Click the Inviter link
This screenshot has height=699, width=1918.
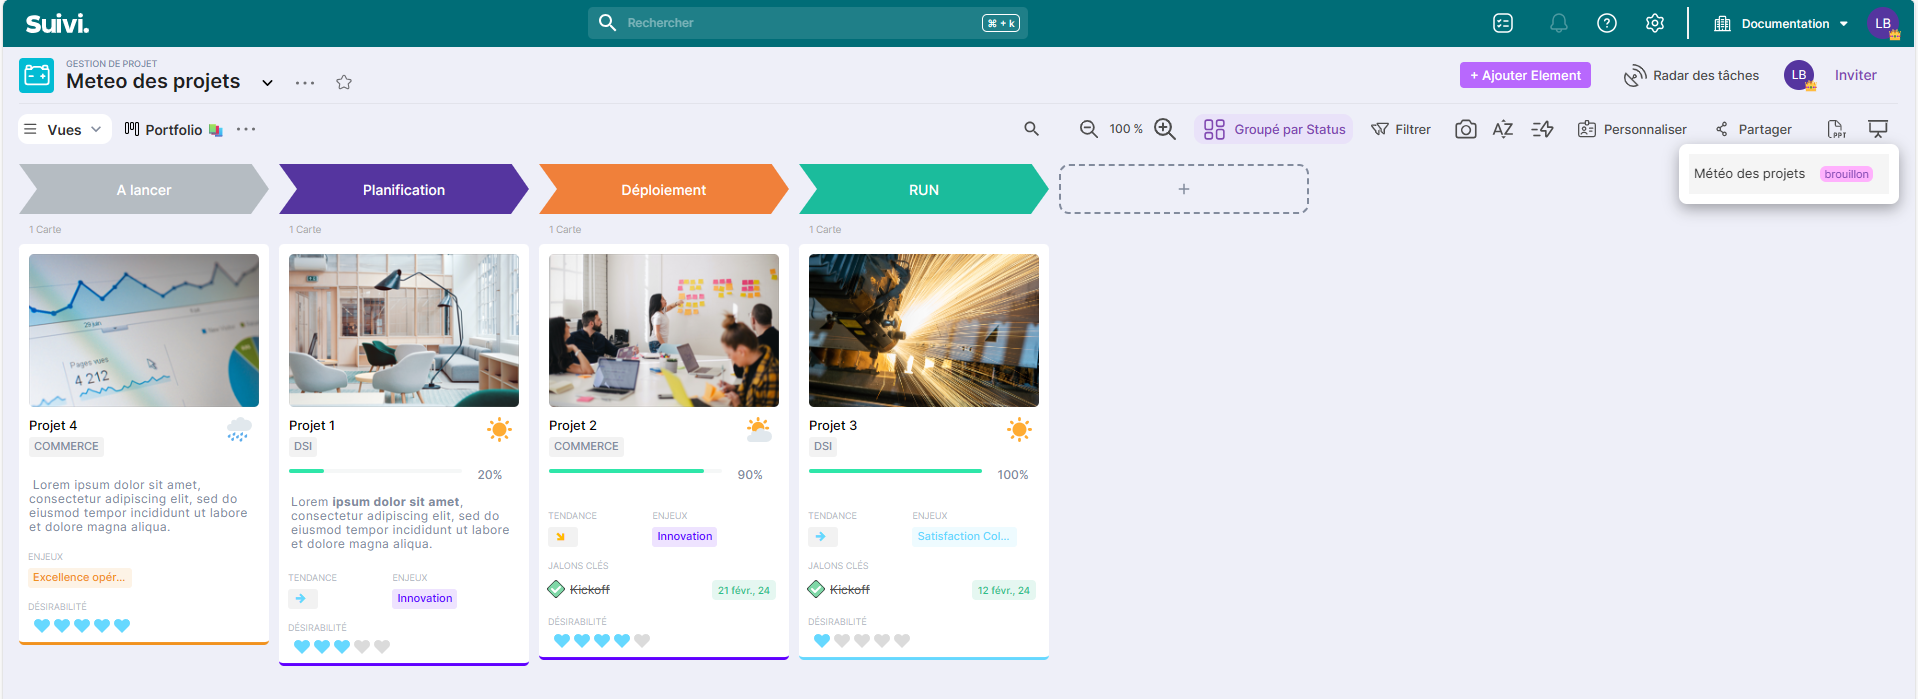[x=1855, y=75]
